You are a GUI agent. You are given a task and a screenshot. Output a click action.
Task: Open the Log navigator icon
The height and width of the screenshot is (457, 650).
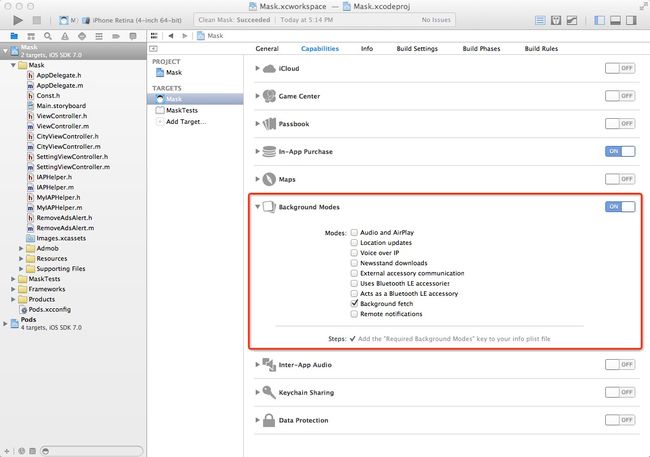coord(133,36)
